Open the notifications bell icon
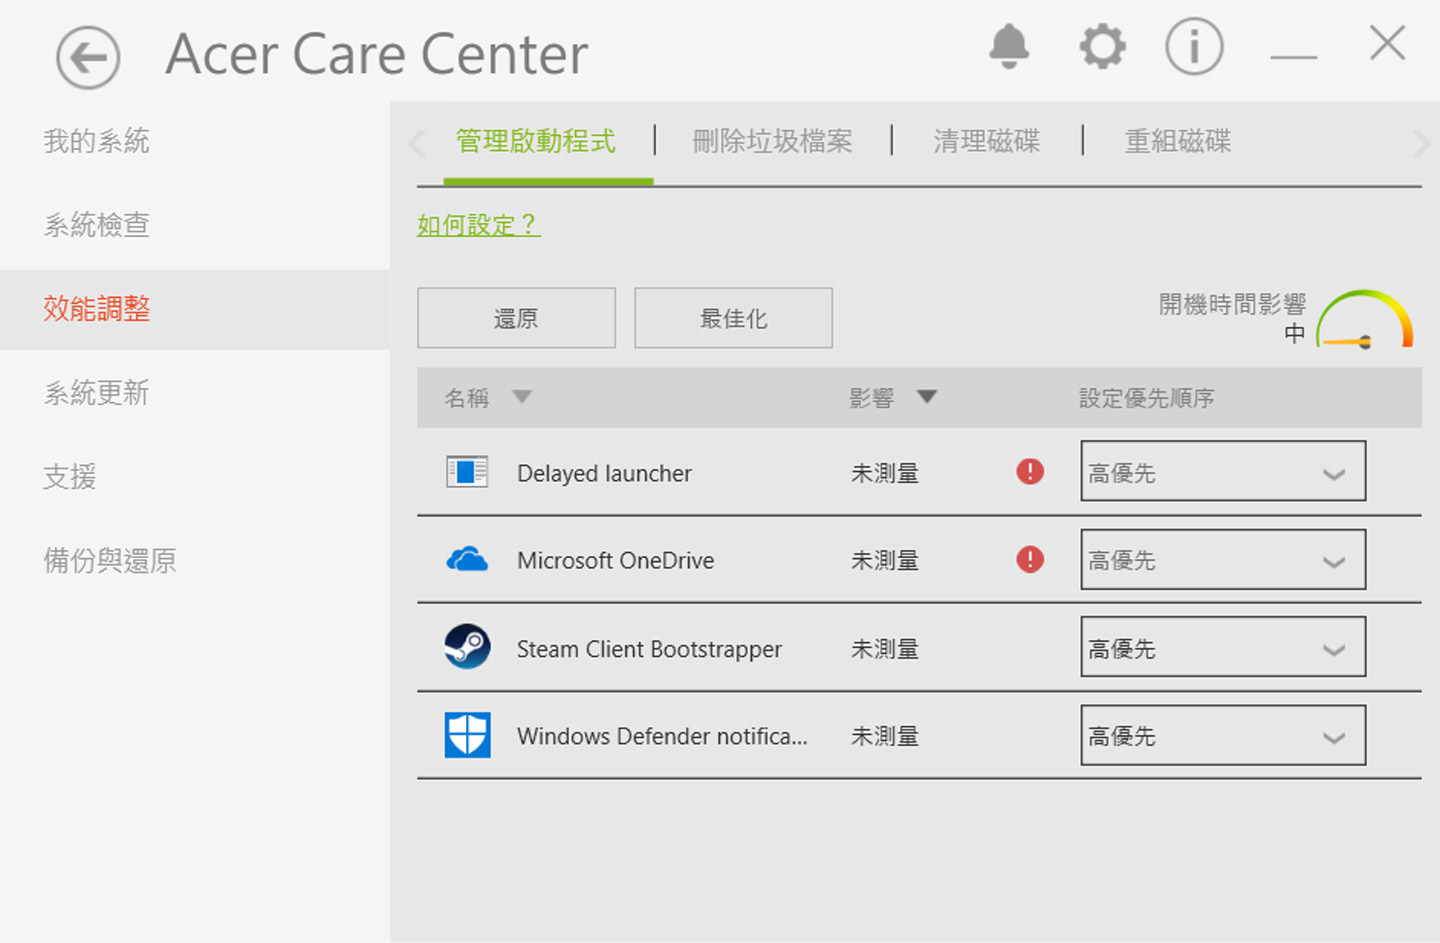Image resolution: width=1440 pixels, height=943 pixels. 1009,46
